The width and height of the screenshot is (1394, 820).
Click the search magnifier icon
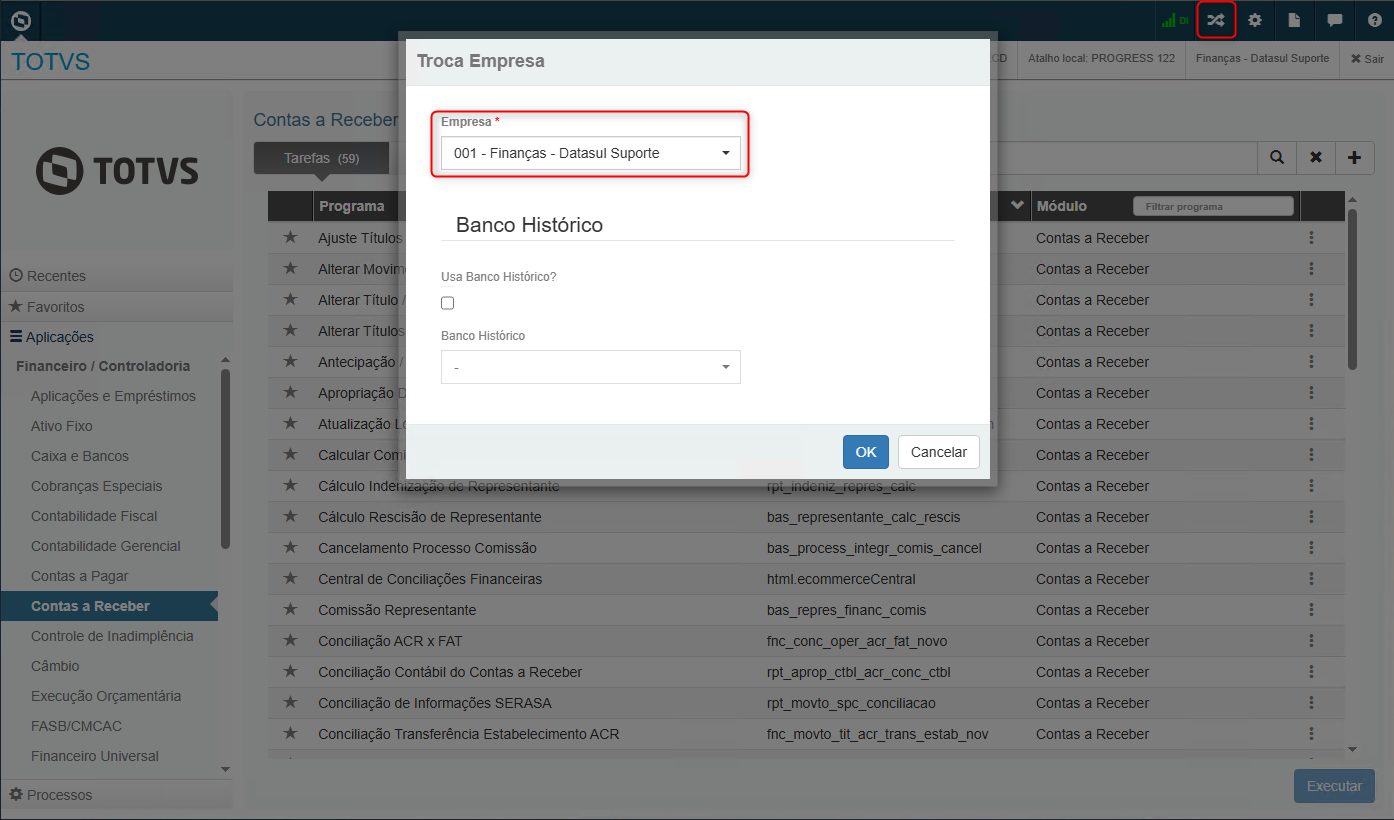pos(1277,157)
